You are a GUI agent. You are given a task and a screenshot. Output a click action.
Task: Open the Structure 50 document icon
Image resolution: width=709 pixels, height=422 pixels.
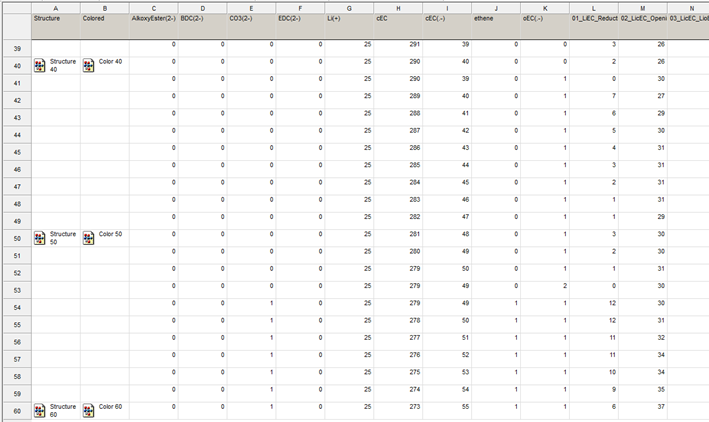[40, 238]
